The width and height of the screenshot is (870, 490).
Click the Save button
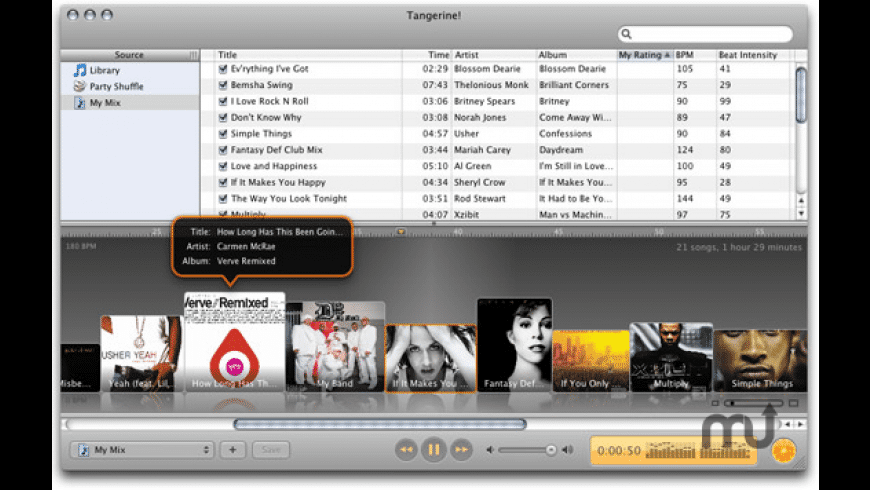tap(271, 449)
